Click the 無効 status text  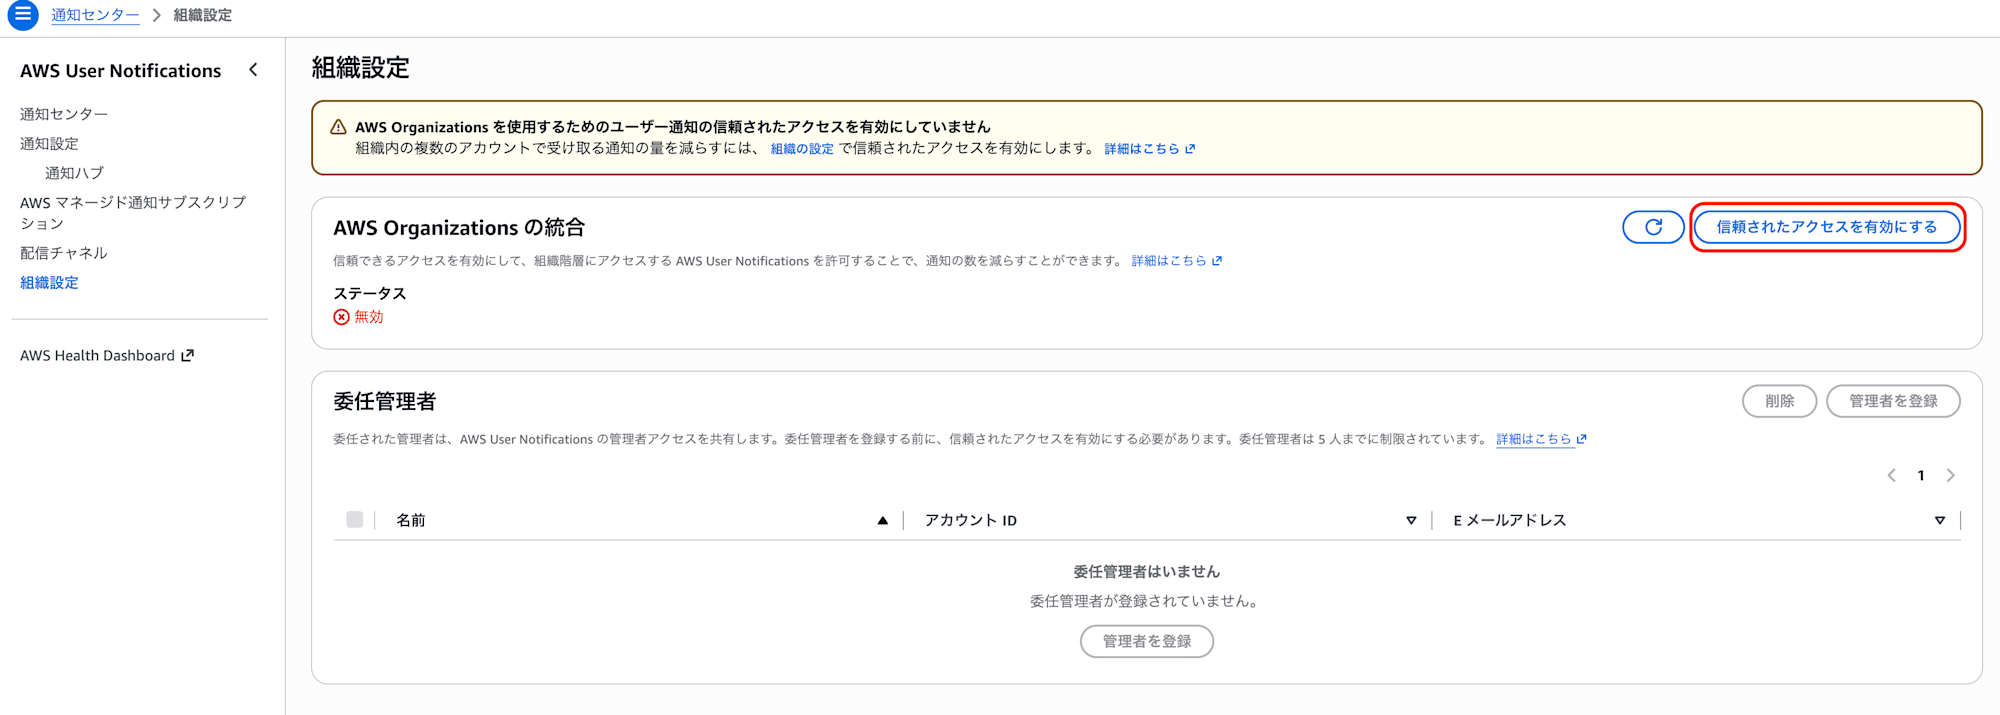pyautogui.click(x=369, y=317)
